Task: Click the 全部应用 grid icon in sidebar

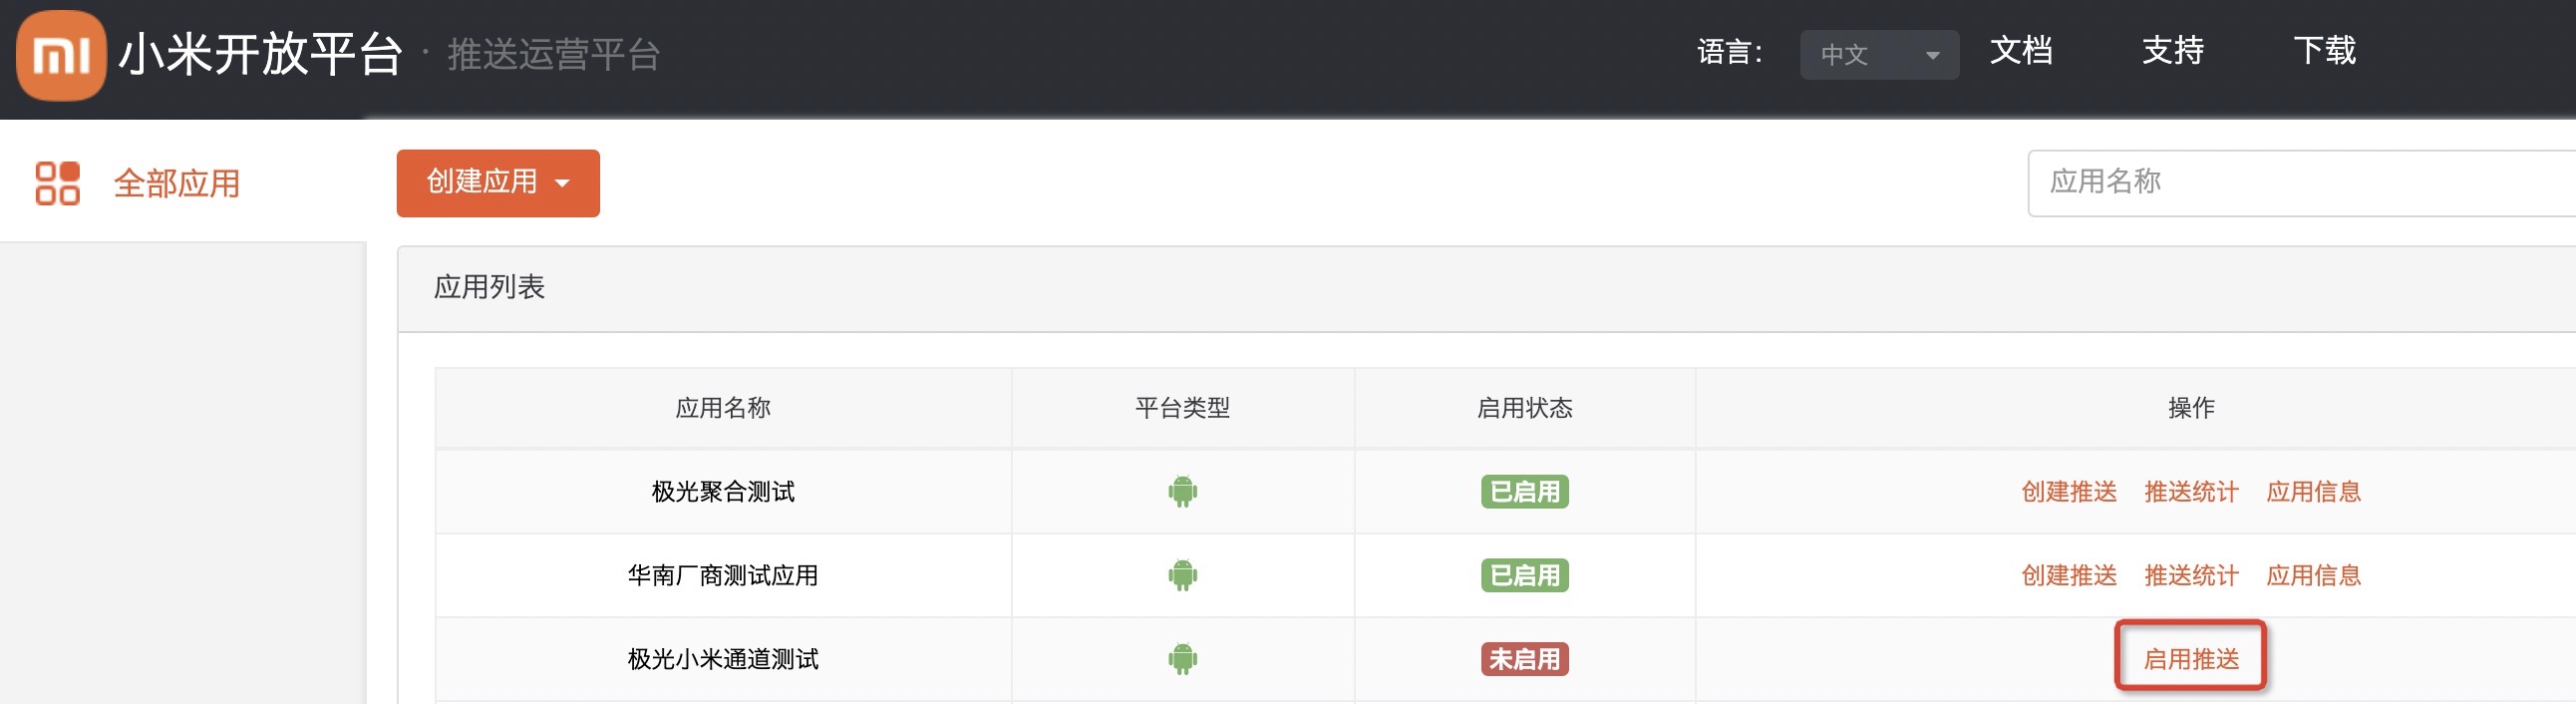Action: [x=57, y=184]
